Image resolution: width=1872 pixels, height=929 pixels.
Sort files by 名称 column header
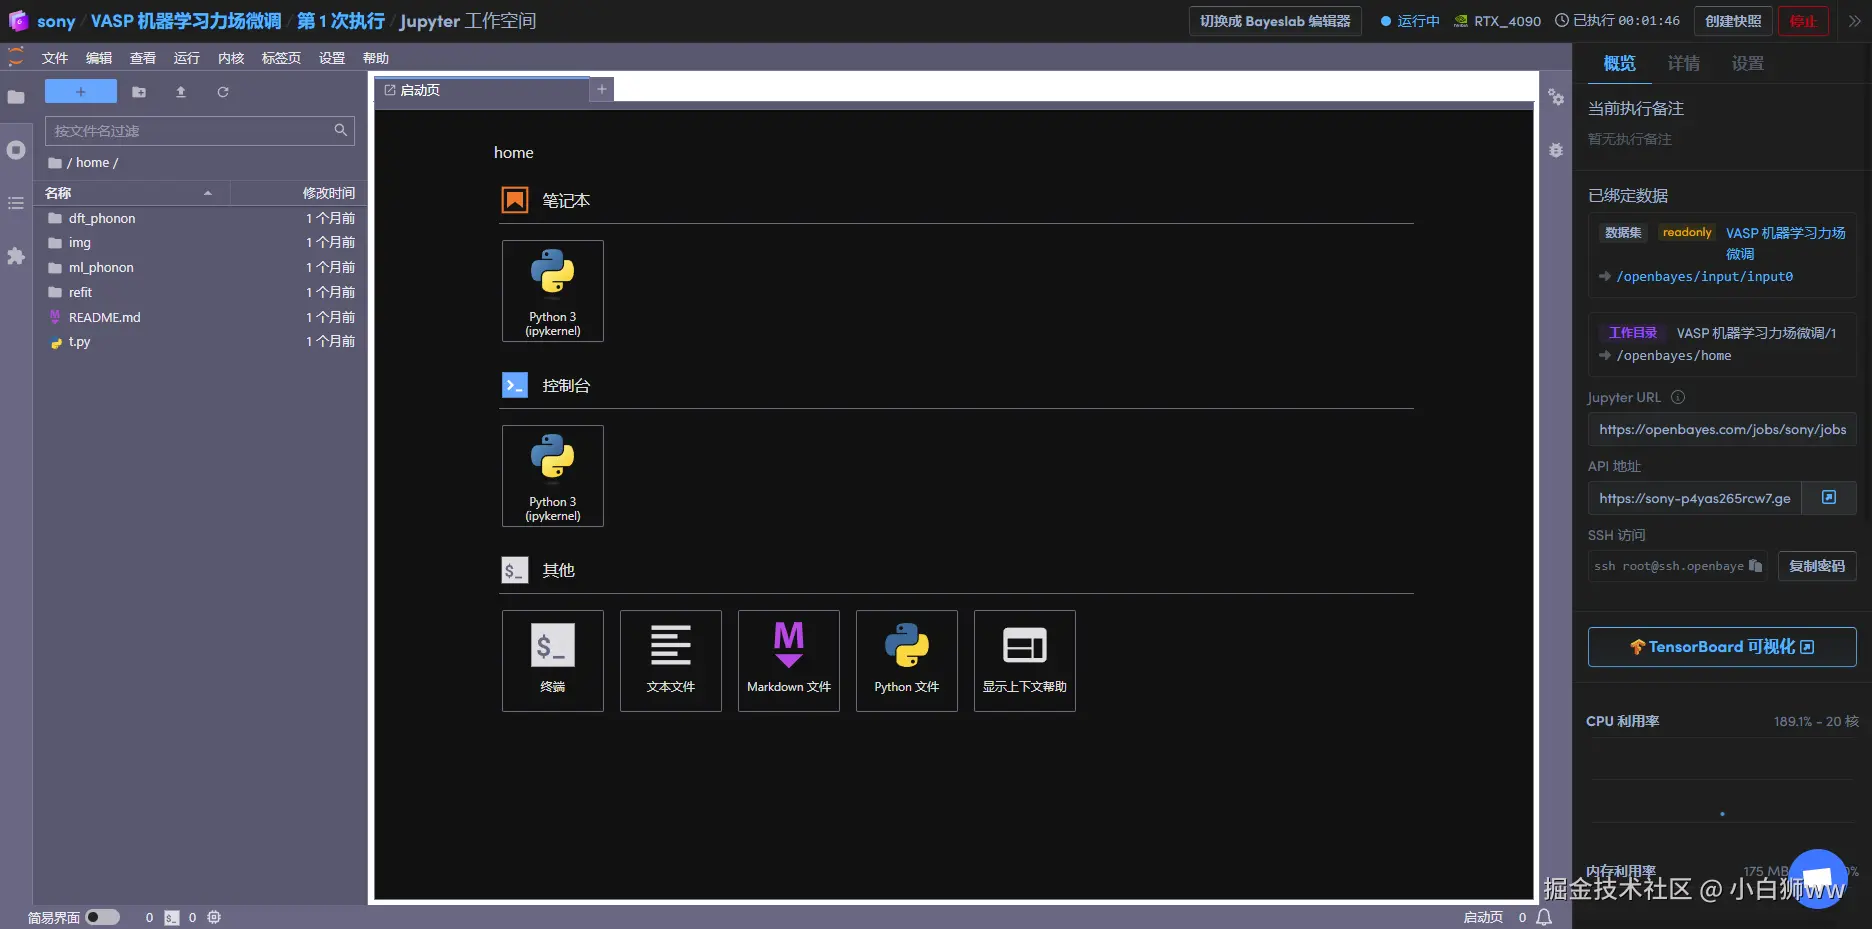[x=131, y=193]
